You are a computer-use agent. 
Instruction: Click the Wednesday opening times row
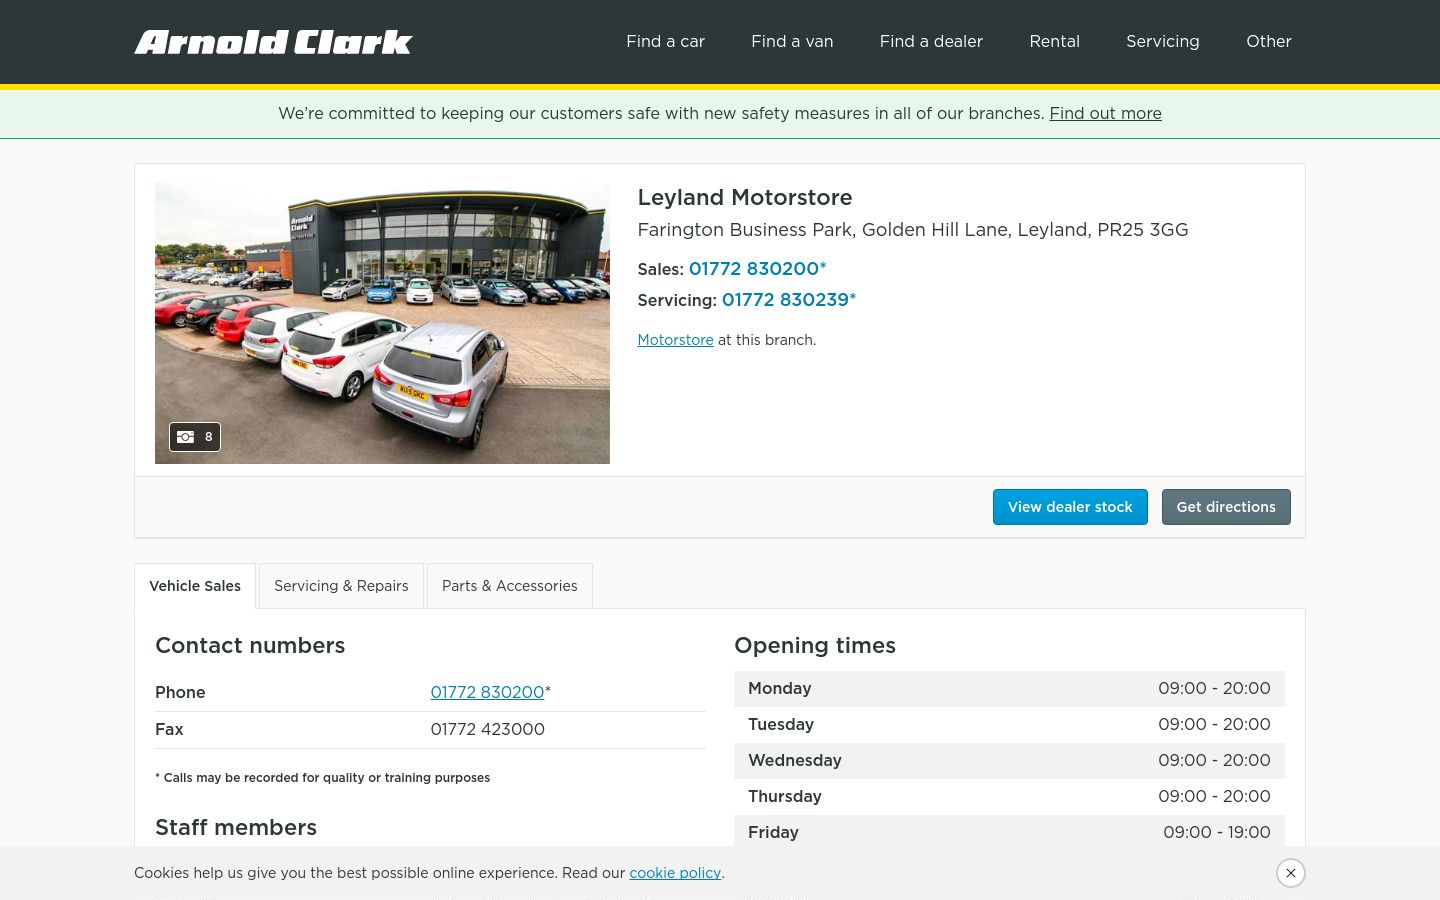1009,761
